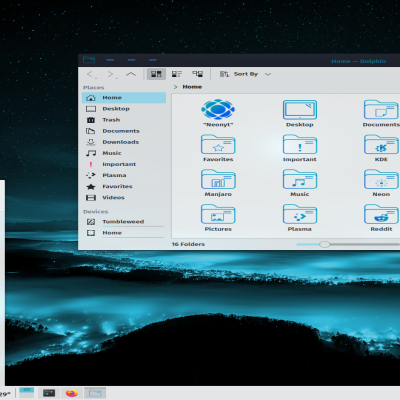
Task: Select Important in the Places panel
Action: click(124, 164)
